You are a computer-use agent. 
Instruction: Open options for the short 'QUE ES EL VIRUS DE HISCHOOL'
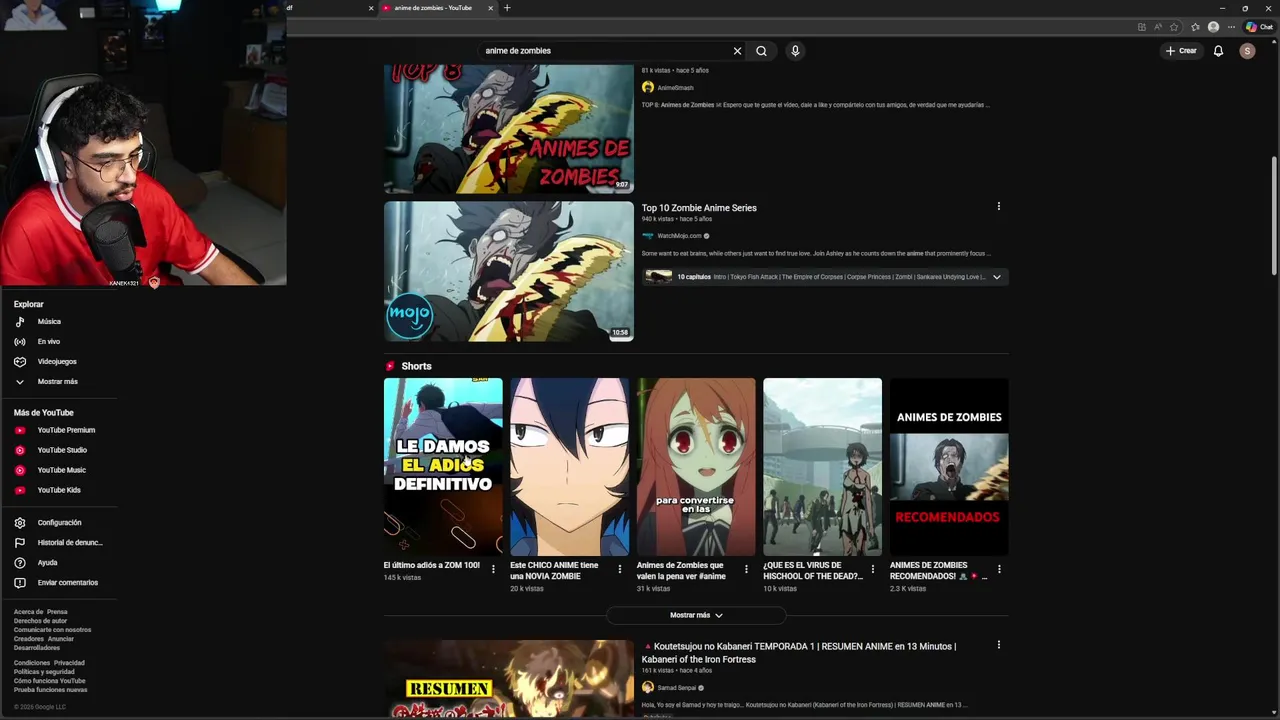(x=872, y=569)
